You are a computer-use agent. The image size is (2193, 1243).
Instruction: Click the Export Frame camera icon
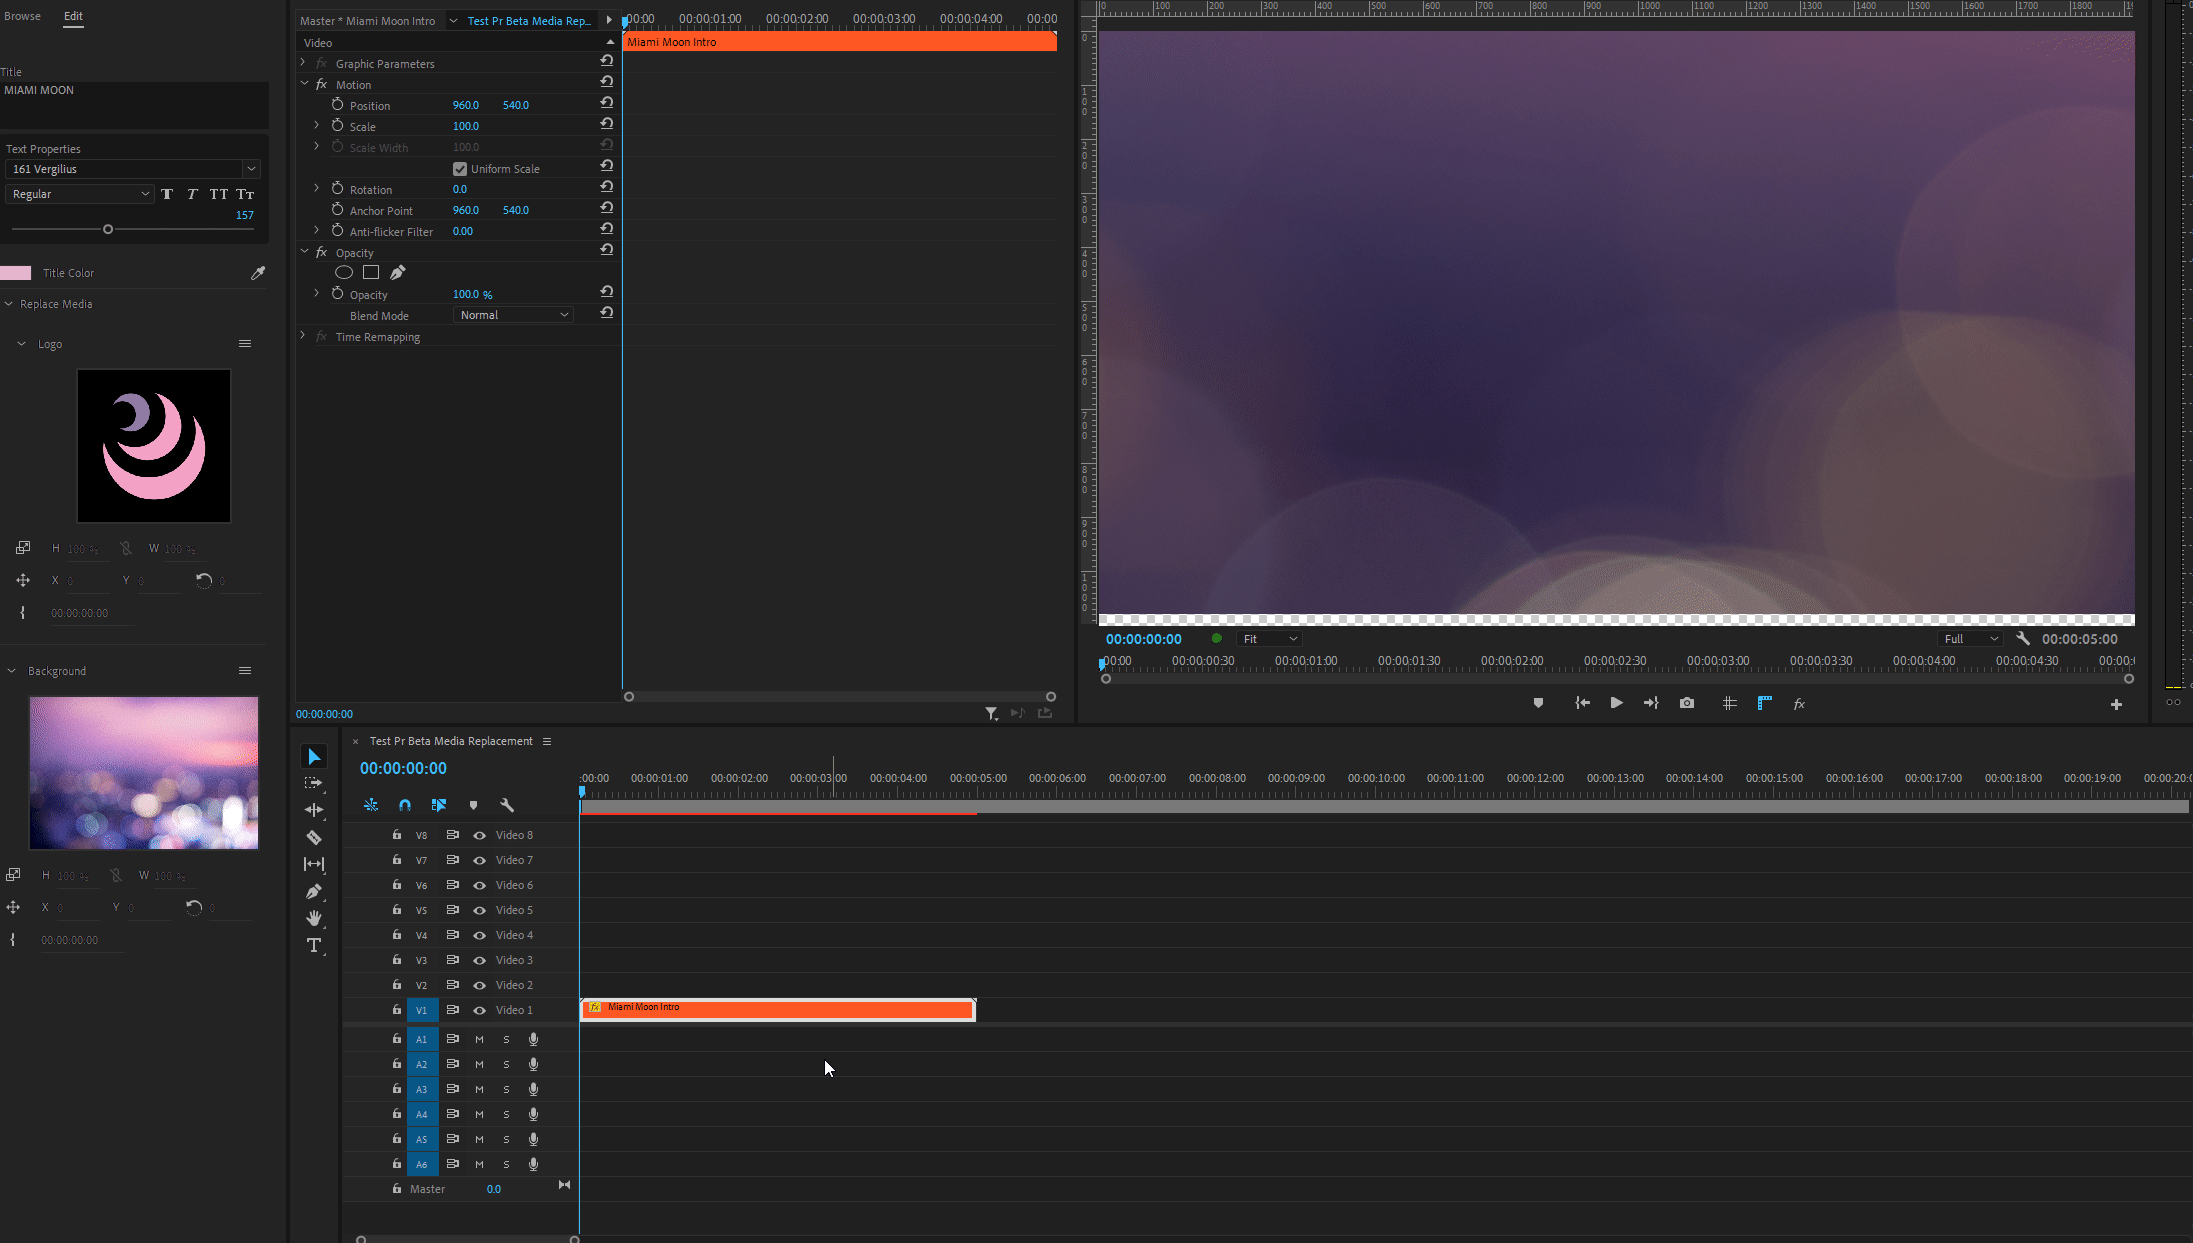(1687, 703)
